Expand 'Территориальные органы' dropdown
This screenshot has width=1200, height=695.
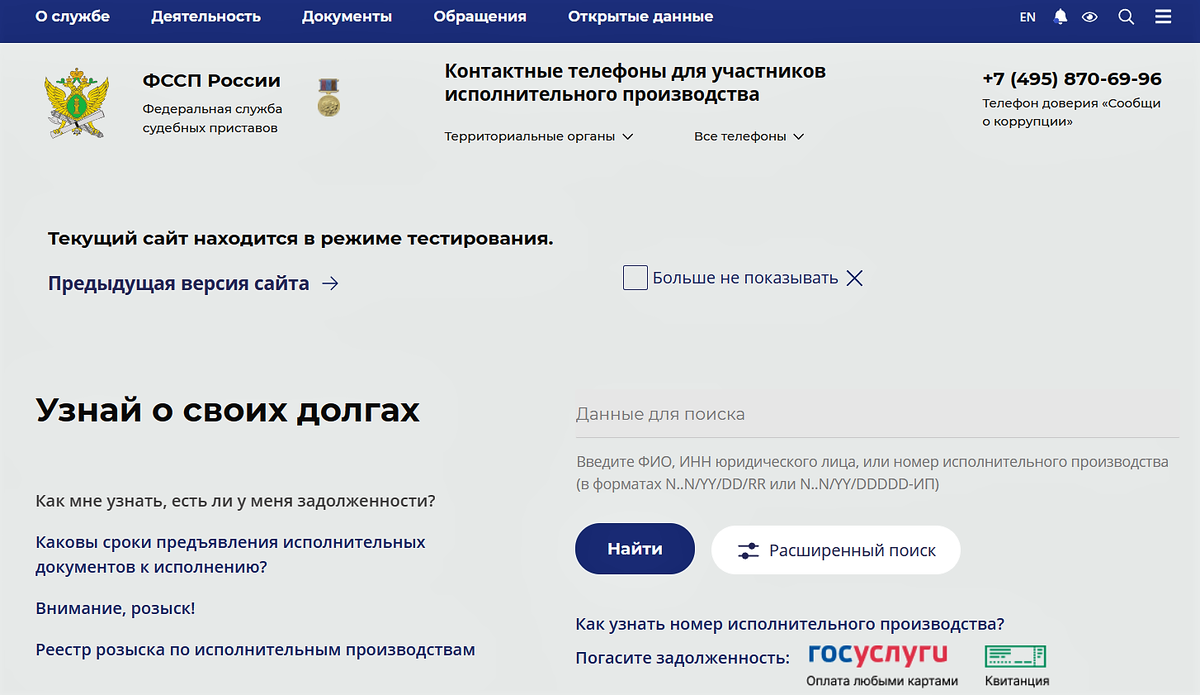539,136
